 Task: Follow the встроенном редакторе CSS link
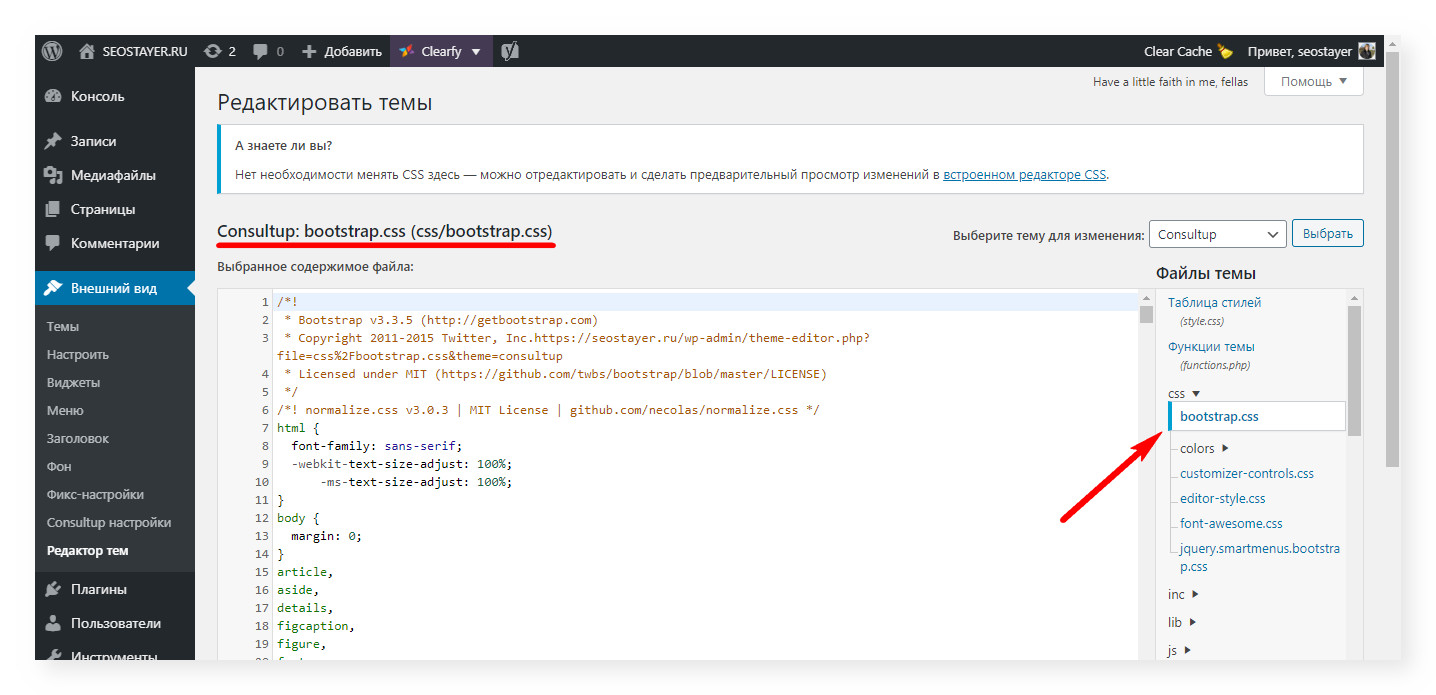pyautogui.click(x=1025, y=174)
